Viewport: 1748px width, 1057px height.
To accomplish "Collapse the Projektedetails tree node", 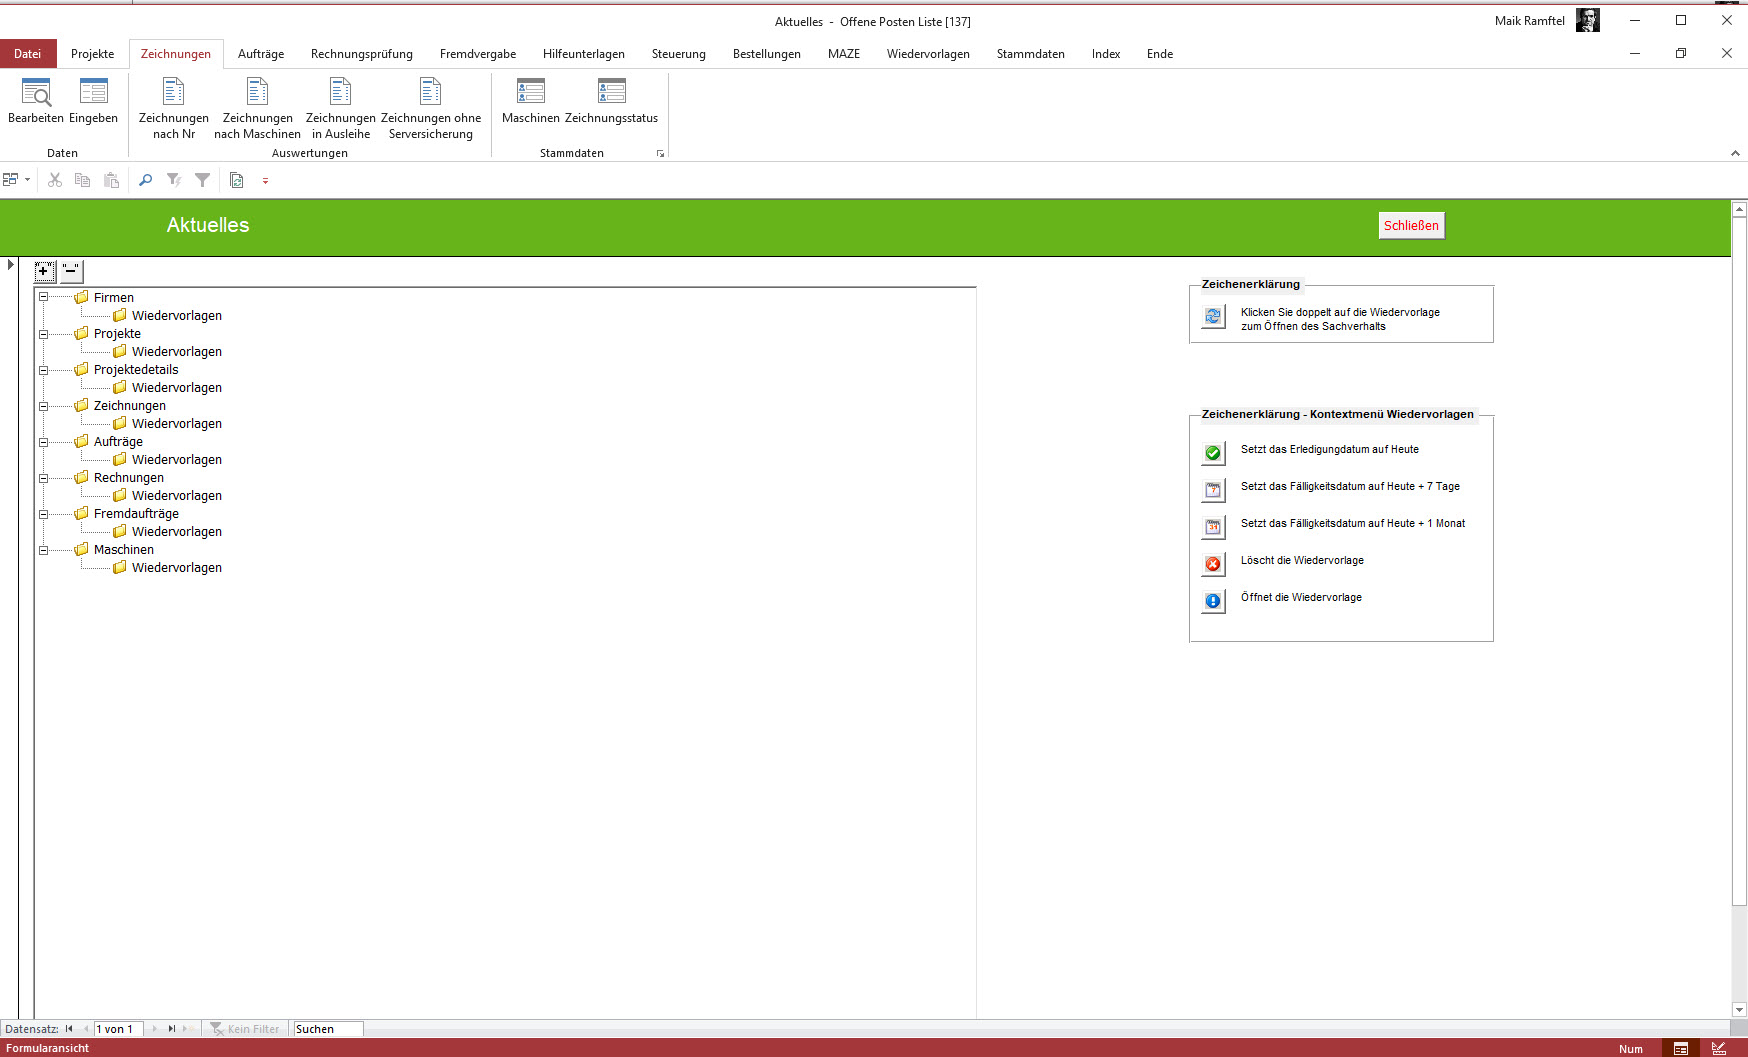I will (44, 370).
